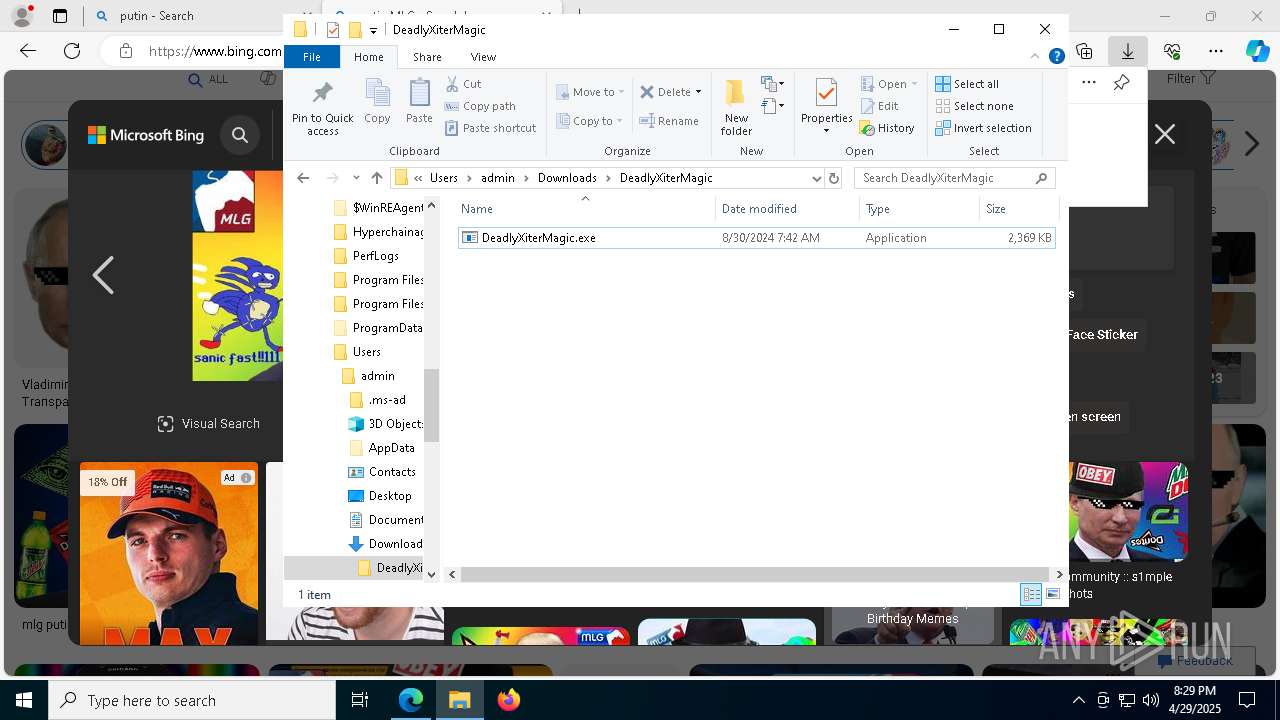
Task: Choose Copy path command
Action: (x=480, y=106)
